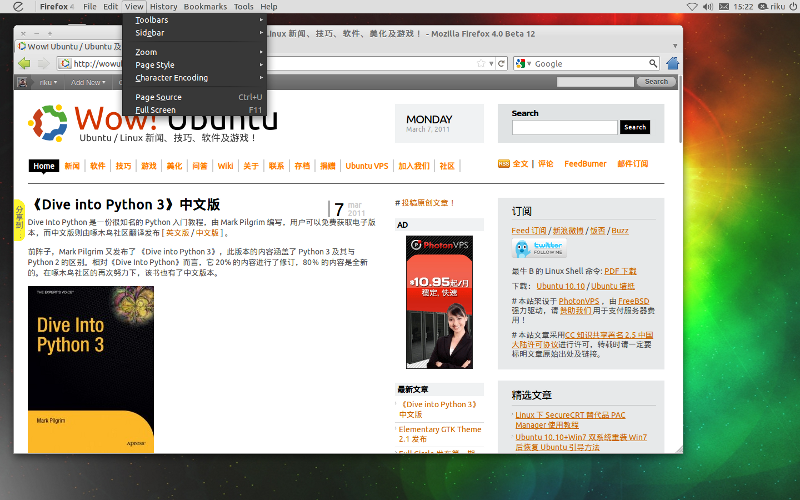Open the History menu

(163, 7)
